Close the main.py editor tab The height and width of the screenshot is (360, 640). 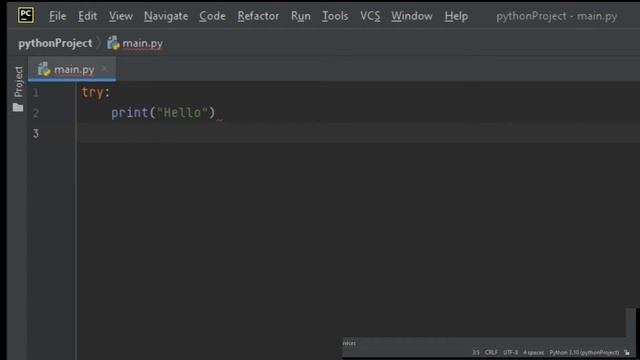point(105,69)
